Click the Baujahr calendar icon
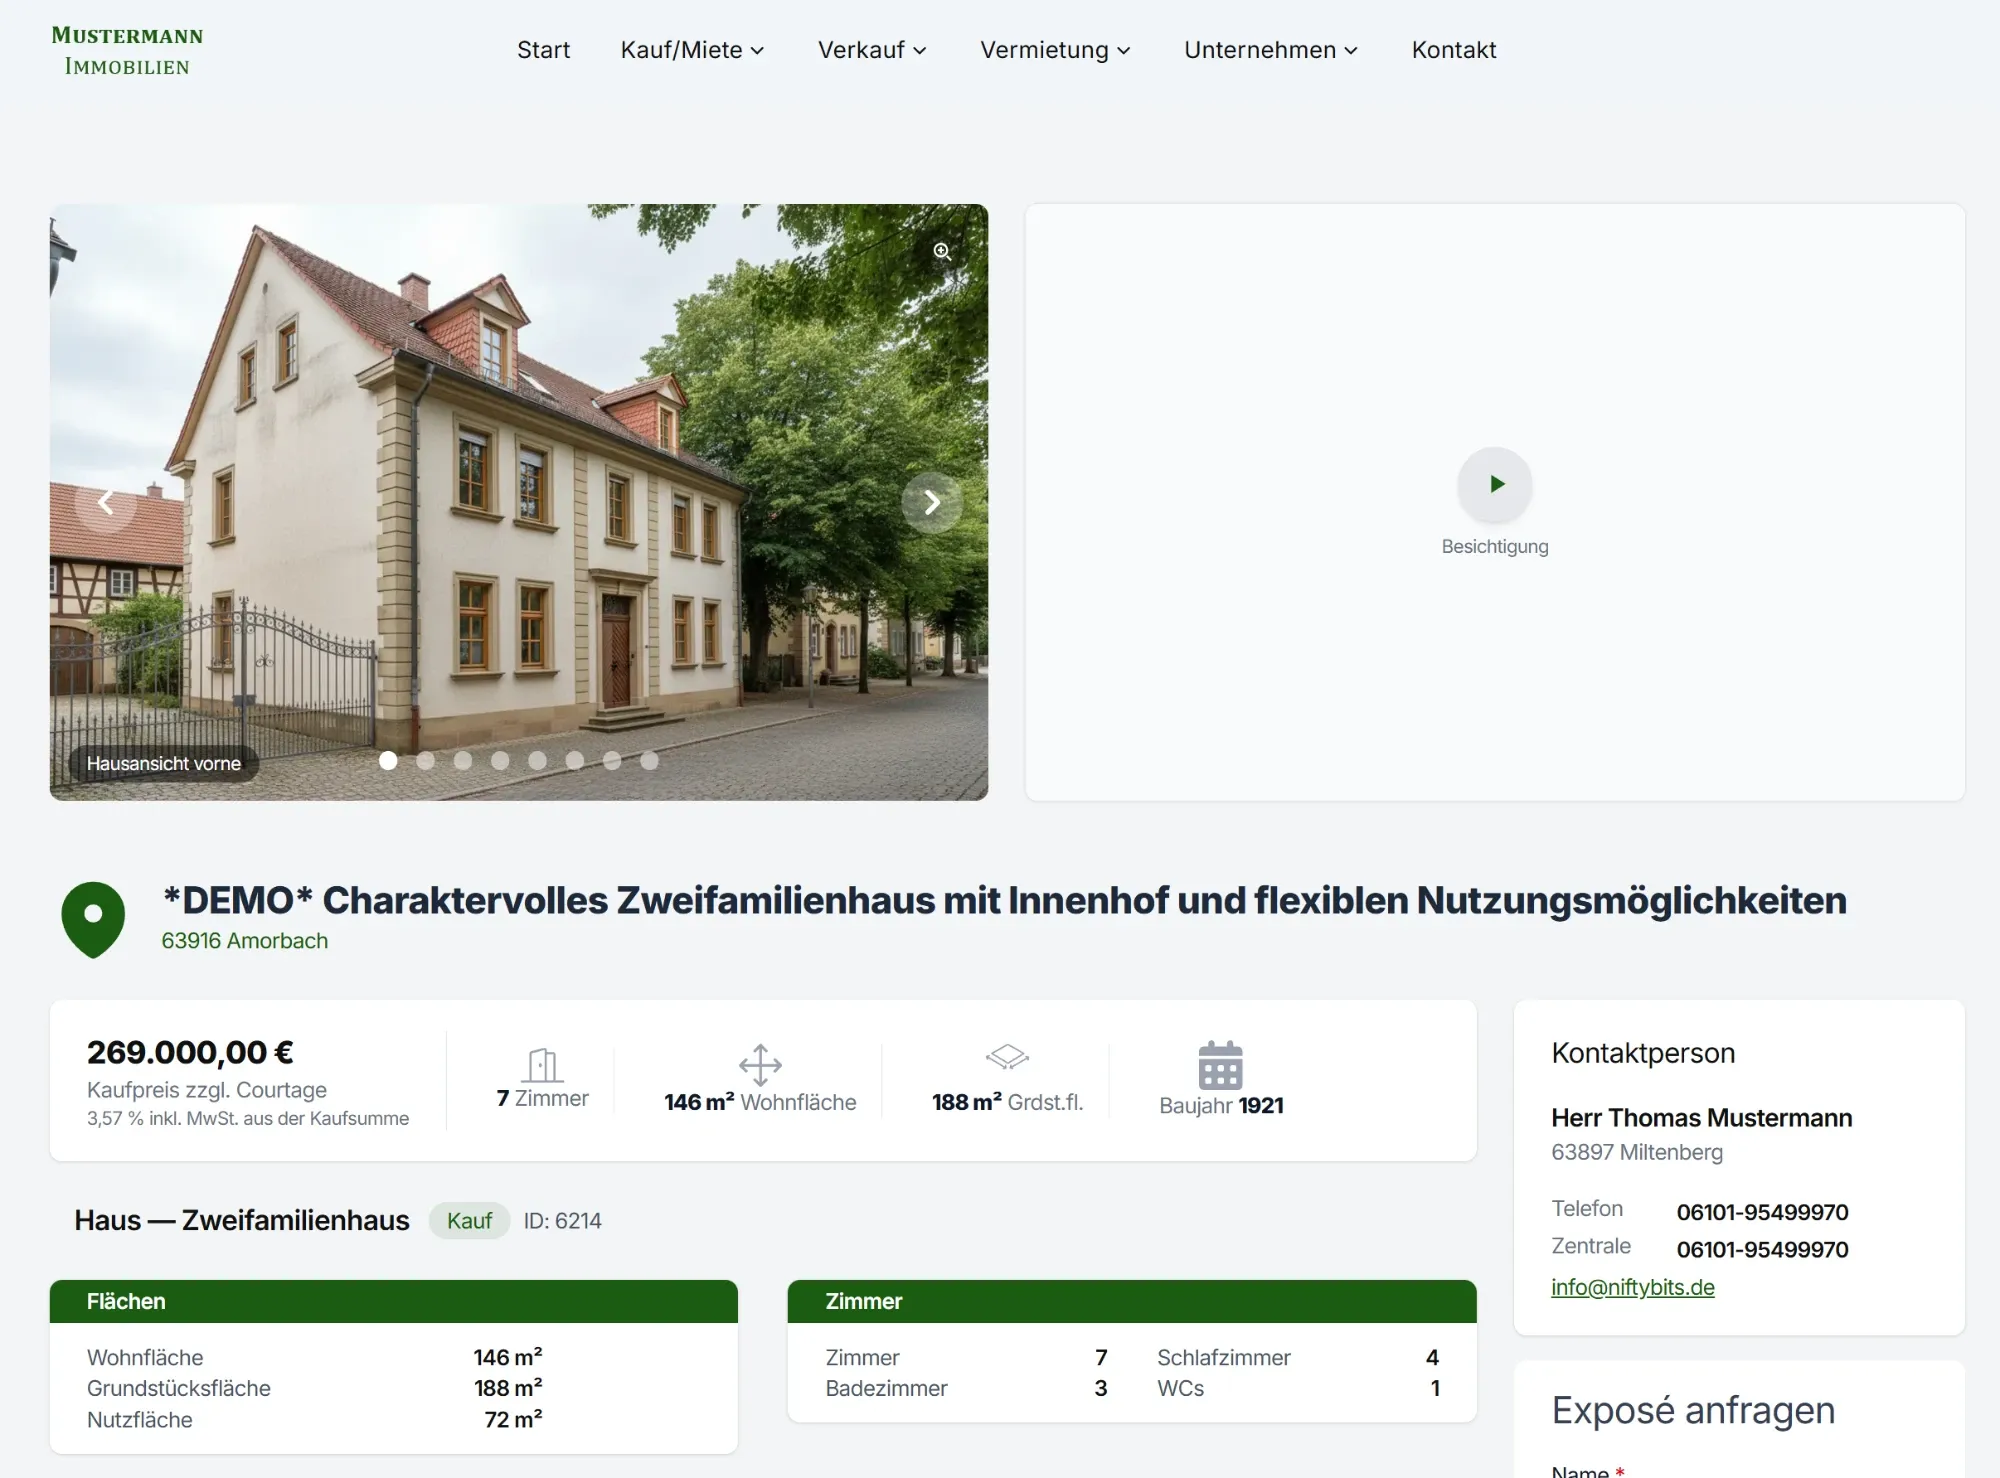Viewport: 2000px width, 1478px height. coord(1220,1065)
